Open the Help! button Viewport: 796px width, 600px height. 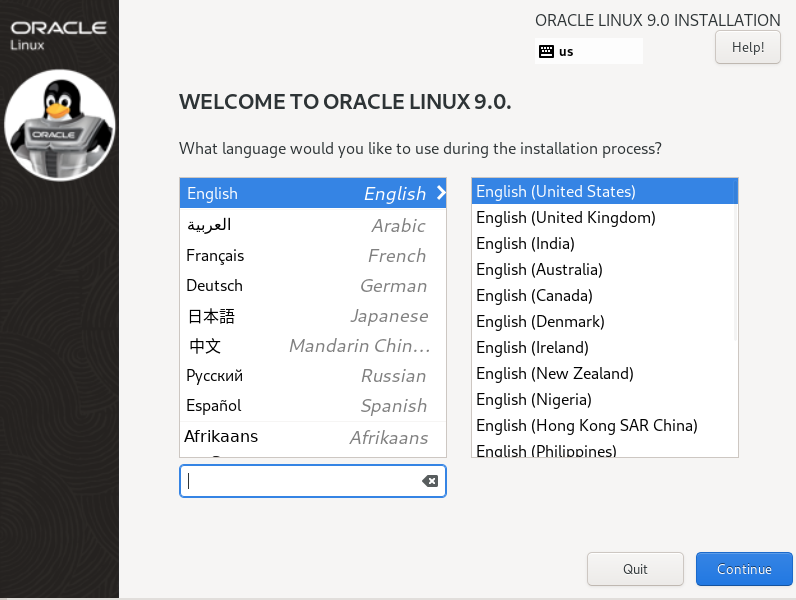(x=748, y=47)
